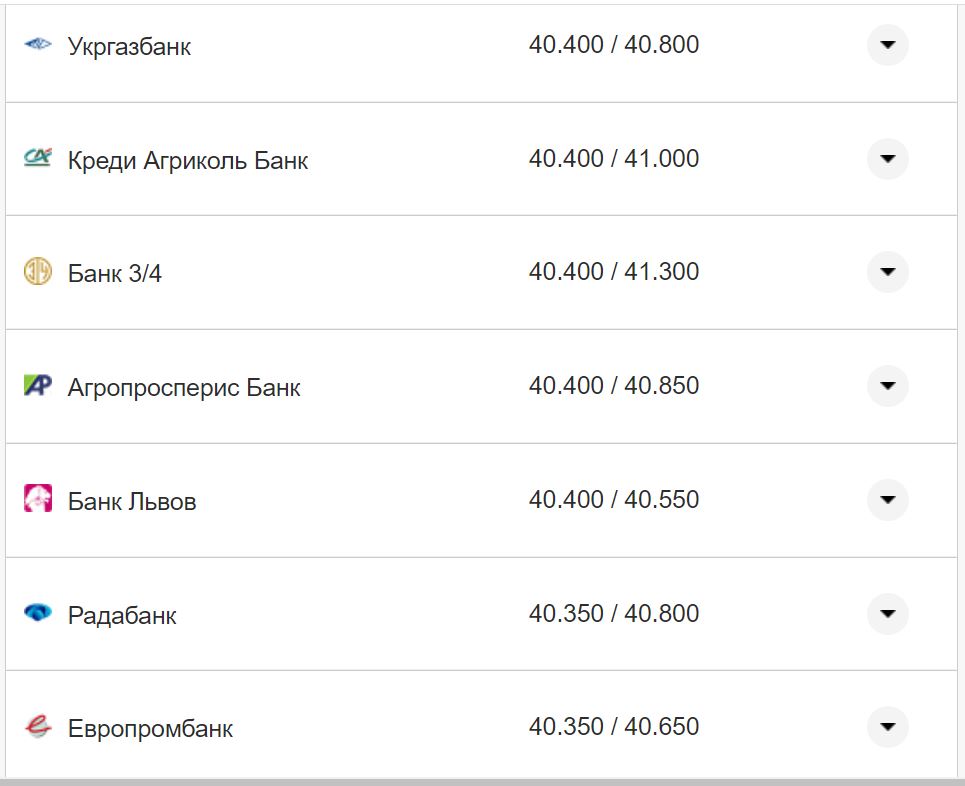
Task: Open the Укргазбанк bank name link
Action: [x=129, y=47]
